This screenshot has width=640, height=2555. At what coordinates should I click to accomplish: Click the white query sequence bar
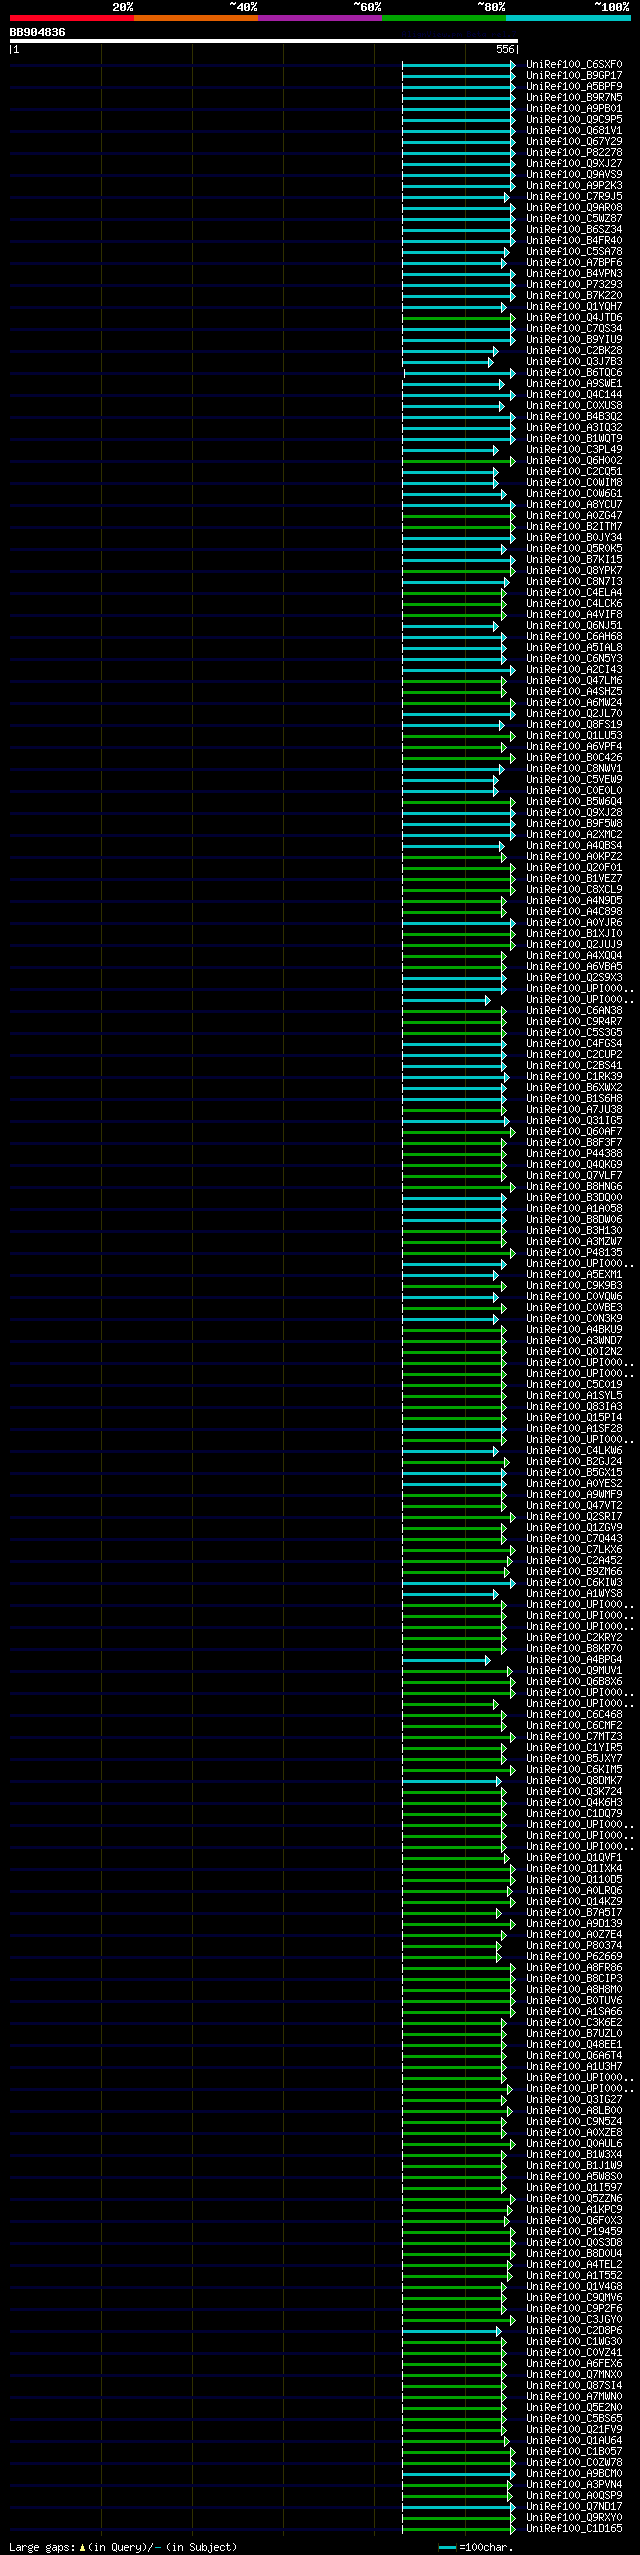264,42
